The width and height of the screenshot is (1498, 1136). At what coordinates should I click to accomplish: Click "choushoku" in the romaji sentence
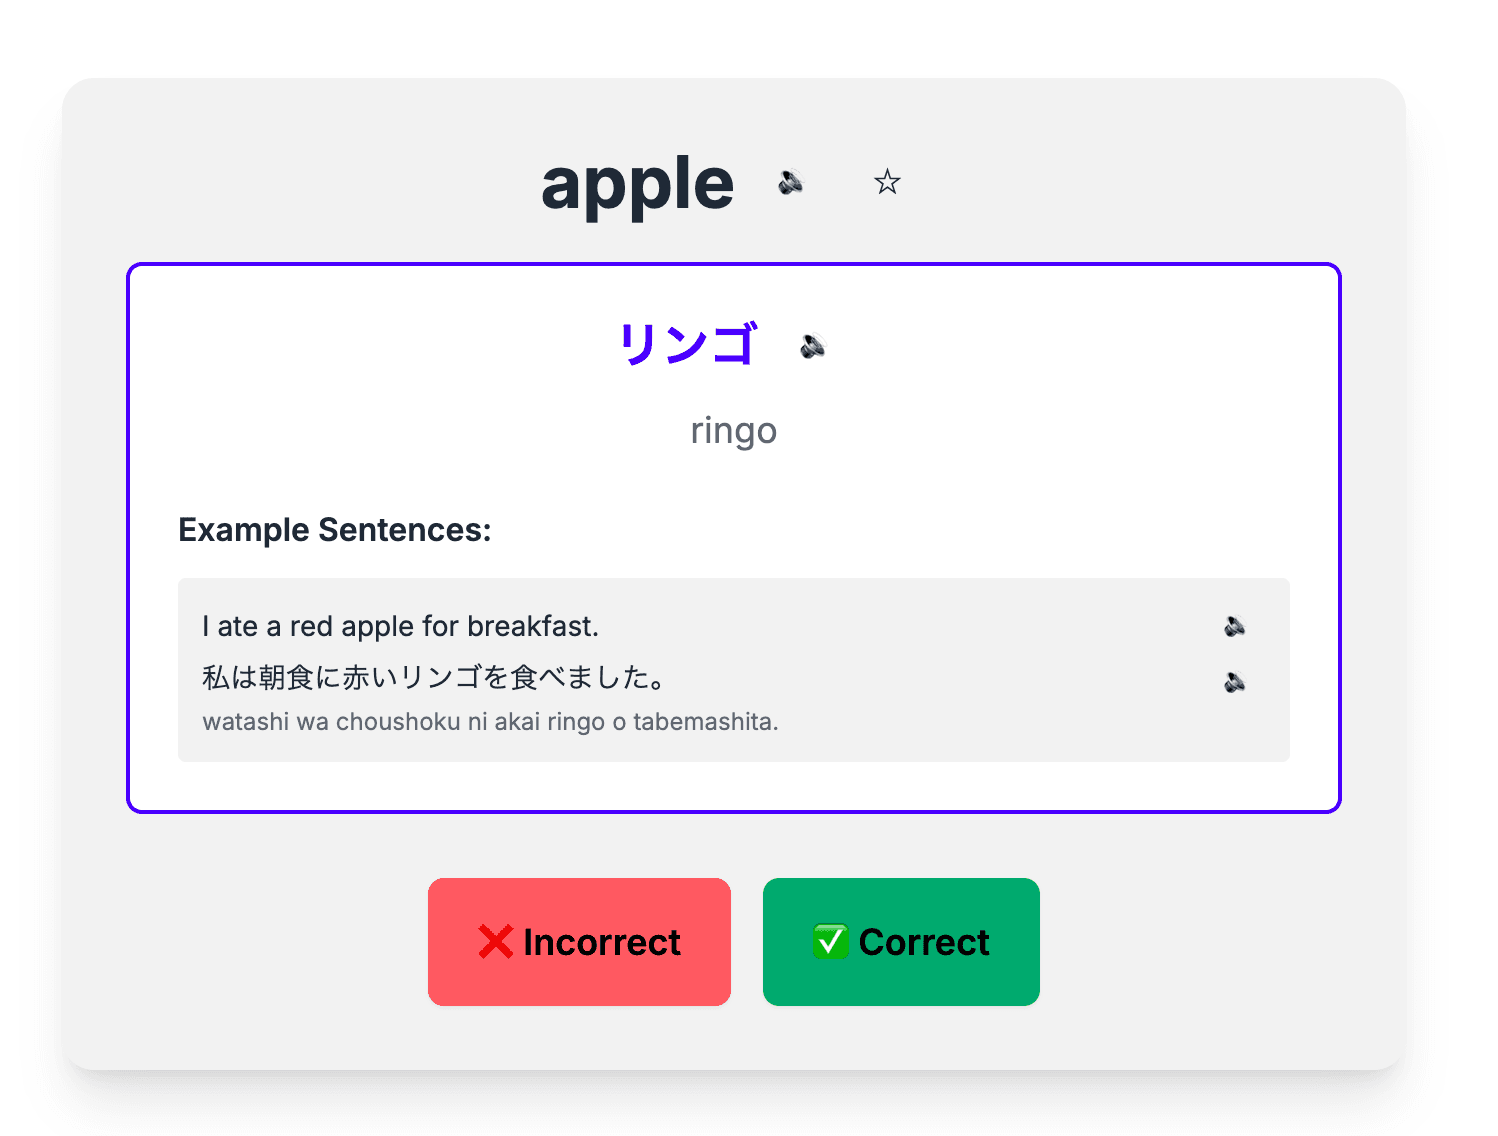tap(398, 722)
